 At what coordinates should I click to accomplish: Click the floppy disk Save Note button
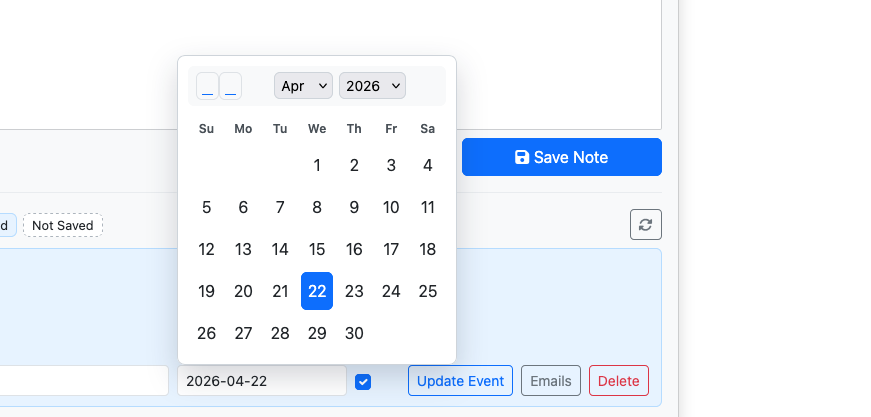tap(562, 157)
